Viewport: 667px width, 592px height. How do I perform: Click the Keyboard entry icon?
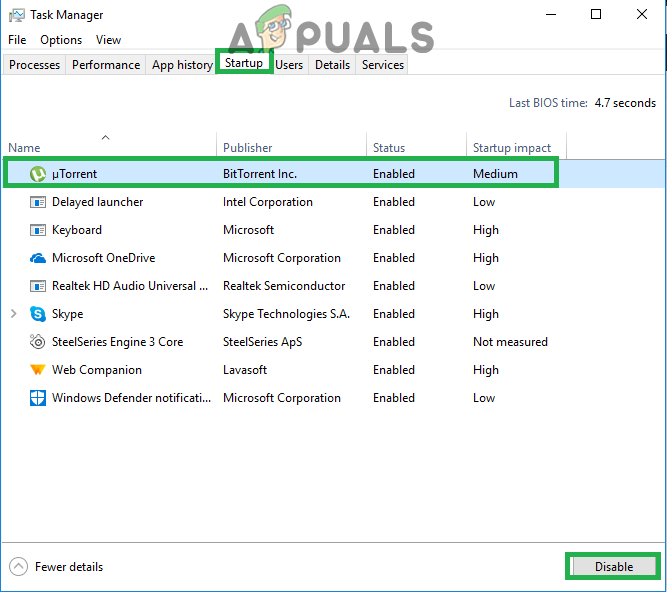click(38, 230)
